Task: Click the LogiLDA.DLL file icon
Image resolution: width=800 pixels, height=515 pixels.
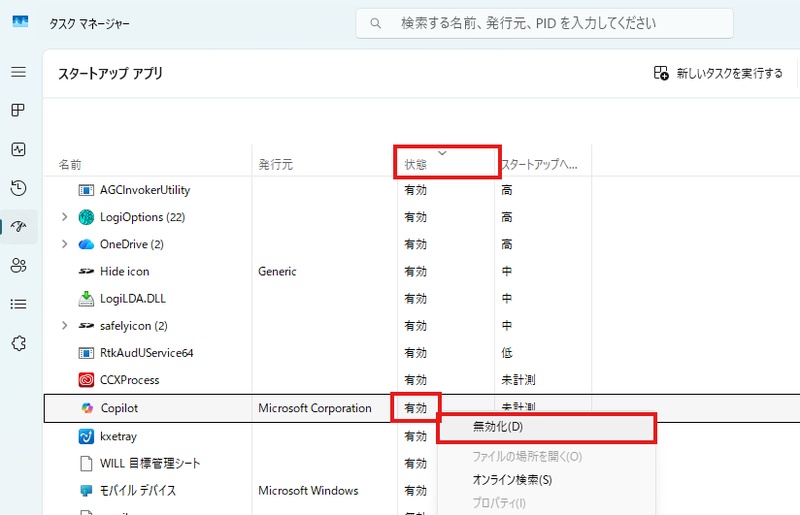Action: pyautogui.click(x=86, y=299)
